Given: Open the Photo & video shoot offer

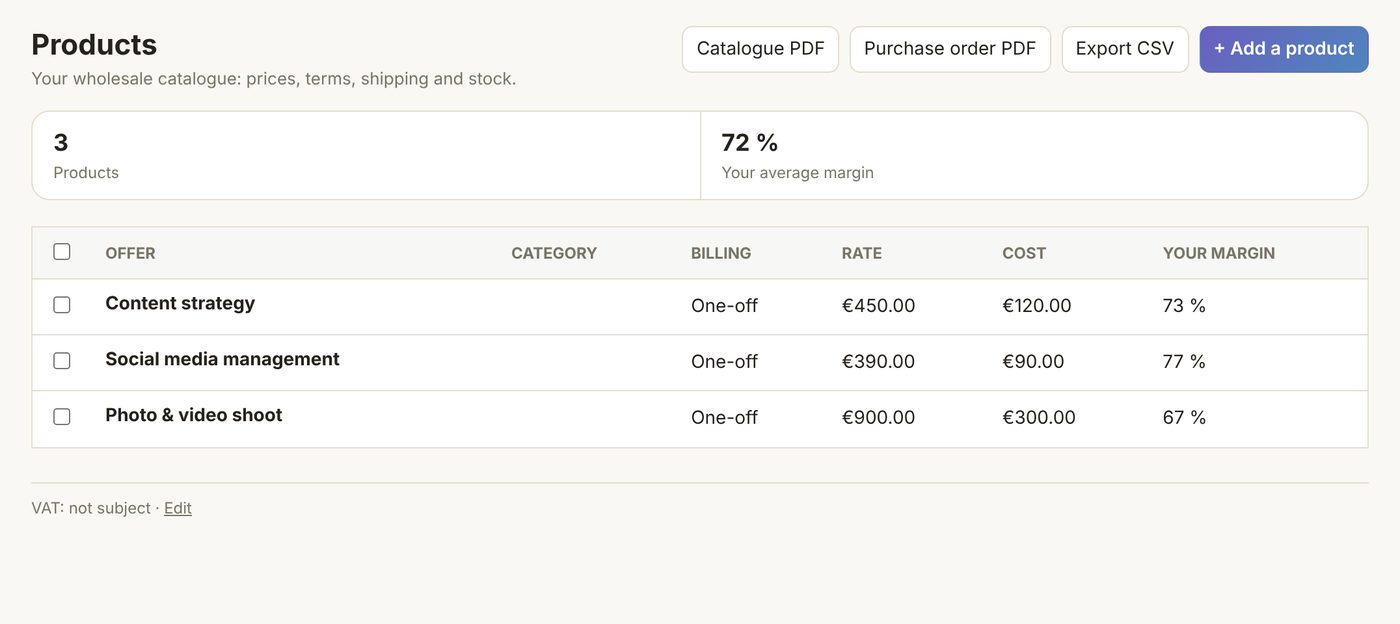Looking at the screenshot, I should pos(194,415).
